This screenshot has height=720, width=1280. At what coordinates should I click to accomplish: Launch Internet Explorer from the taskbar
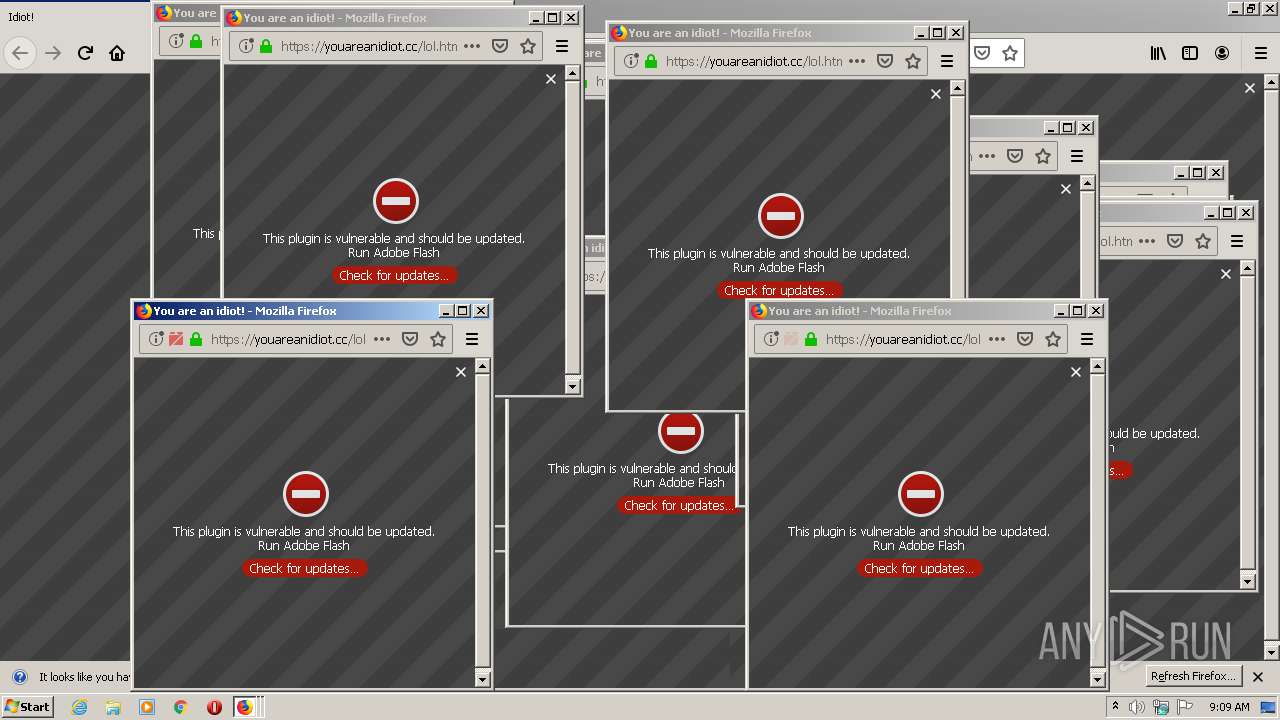tap(80, 707)
